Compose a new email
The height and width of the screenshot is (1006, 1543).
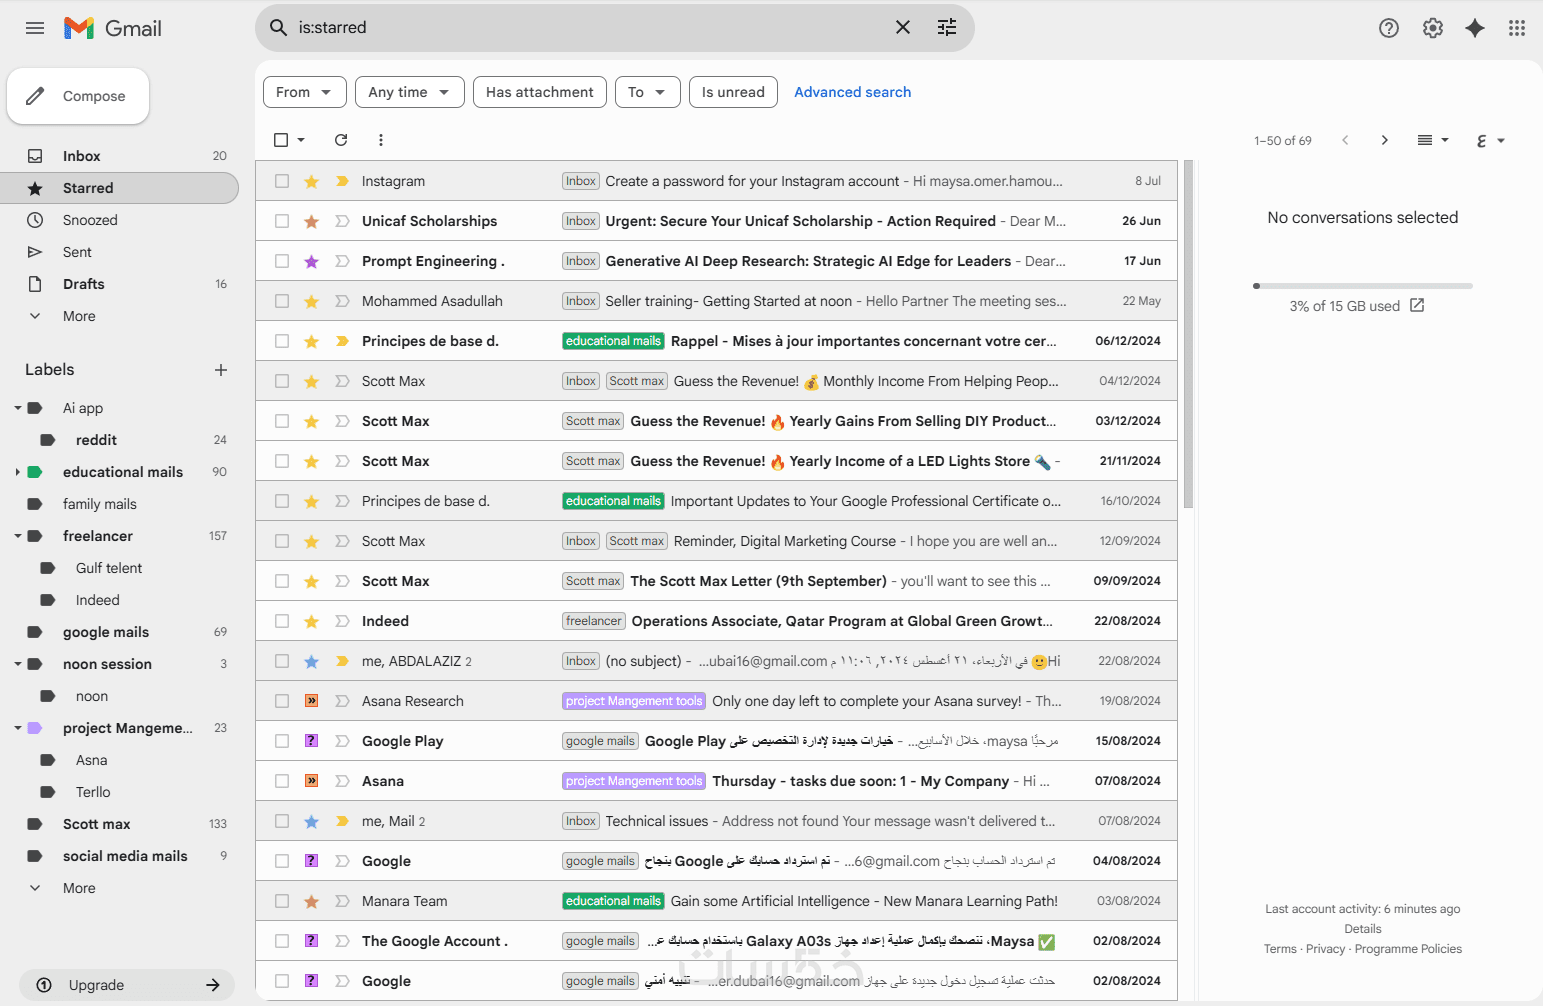[x=78, y=96]
